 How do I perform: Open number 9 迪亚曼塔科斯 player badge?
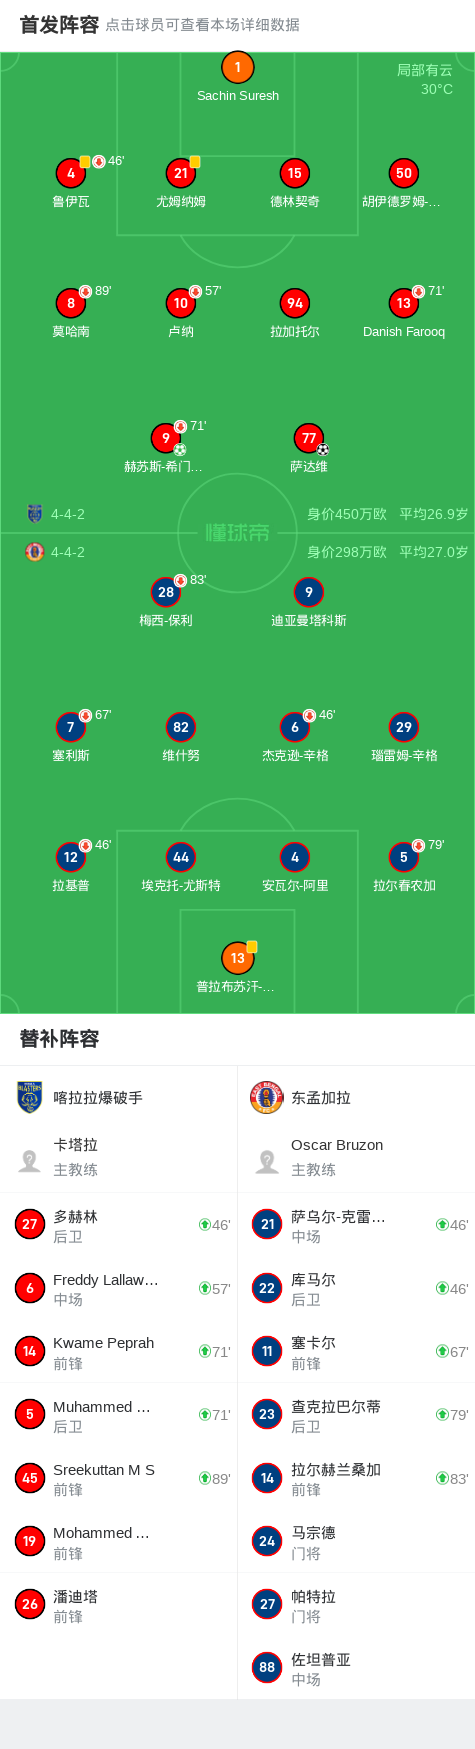click(309, 592)
